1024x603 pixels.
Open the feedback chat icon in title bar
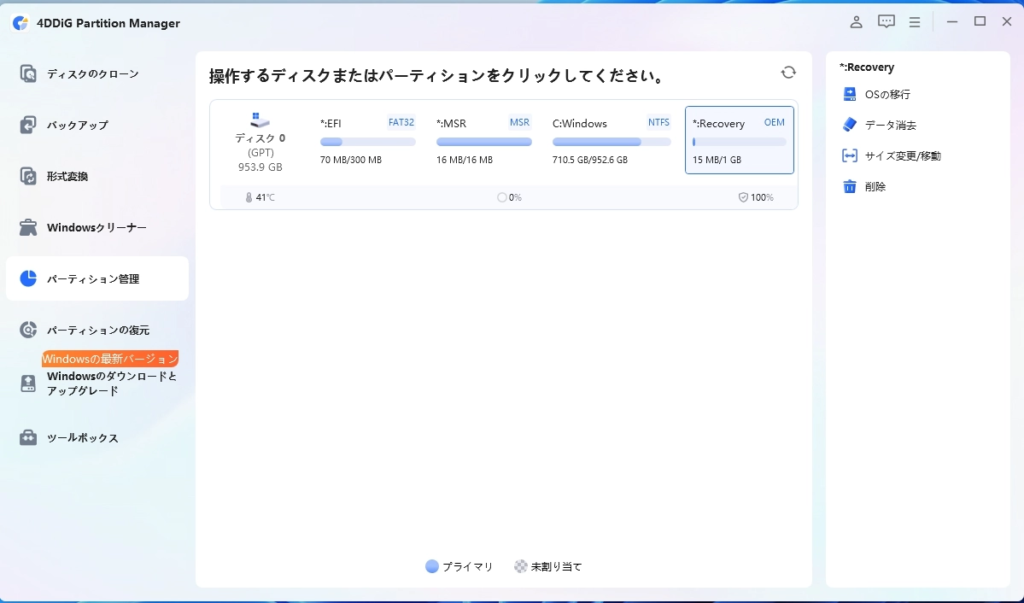(x=886, y=22)
